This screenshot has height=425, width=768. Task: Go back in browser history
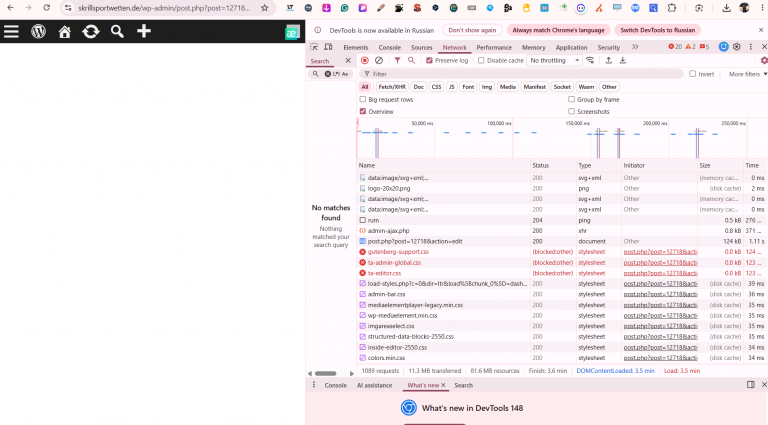tap(10, 8)
